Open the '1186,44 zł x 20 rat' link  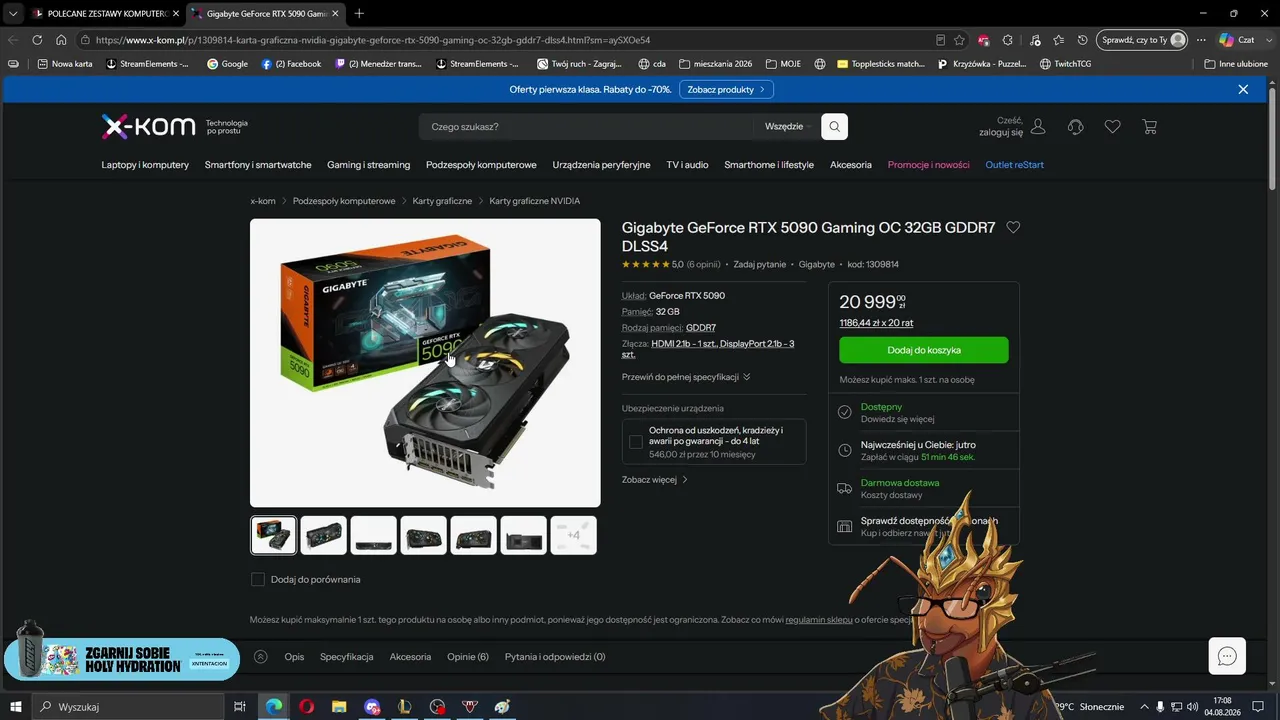(x=876, y=323)
